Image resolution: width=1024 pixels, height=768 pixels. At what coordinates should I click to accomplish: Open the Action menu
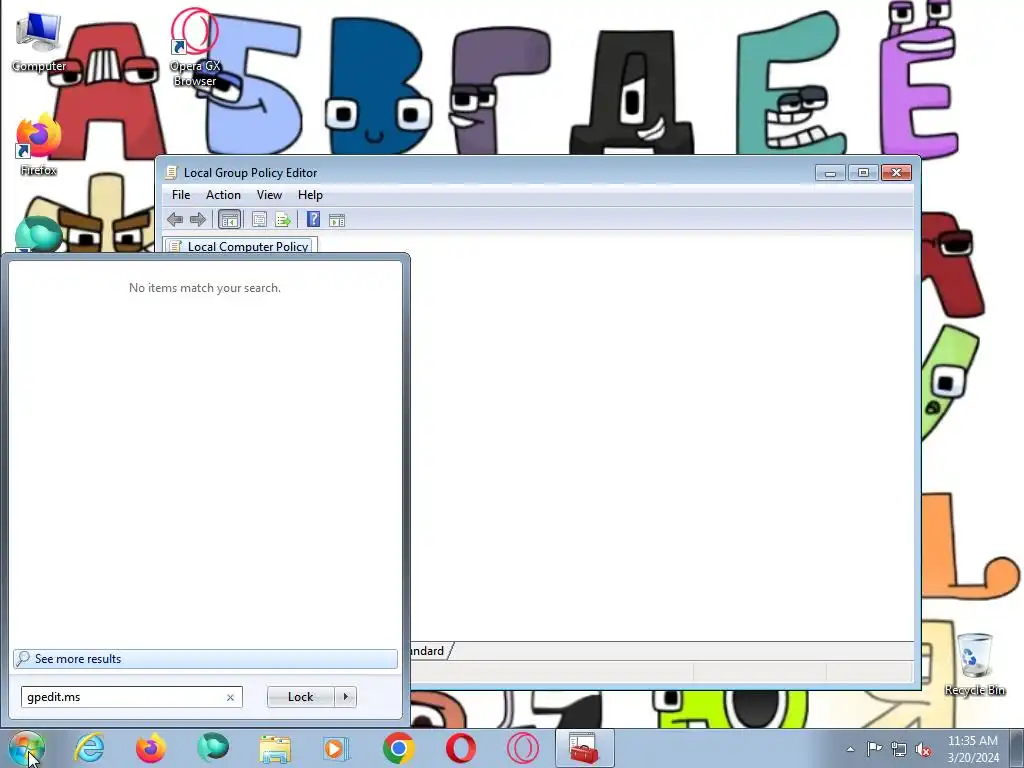coord(223,195)
